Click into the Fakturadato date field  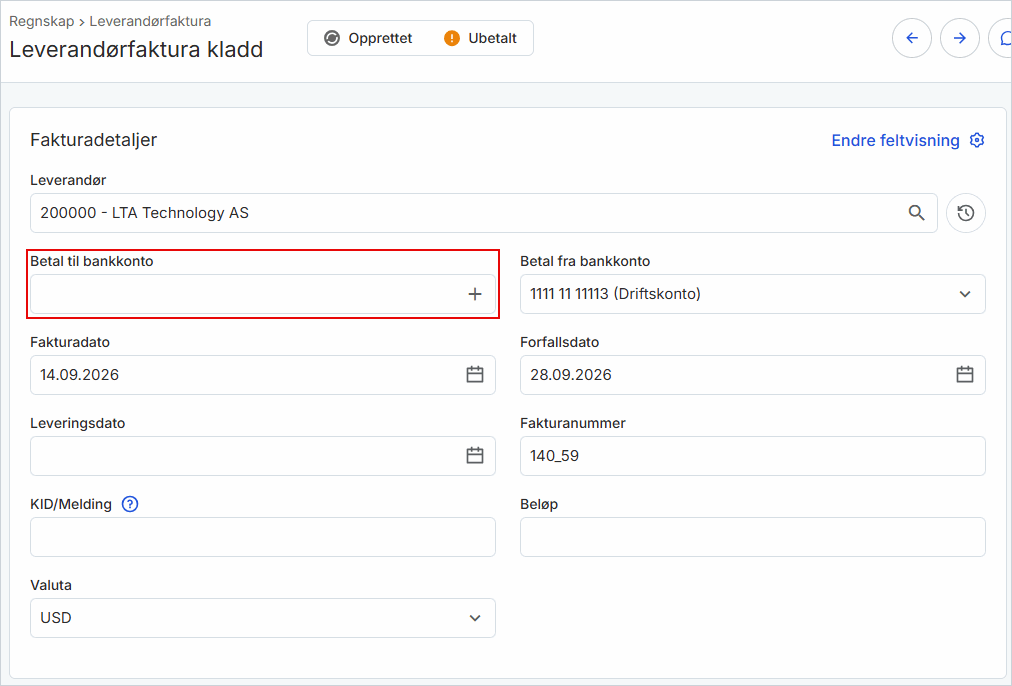point(263,375)
